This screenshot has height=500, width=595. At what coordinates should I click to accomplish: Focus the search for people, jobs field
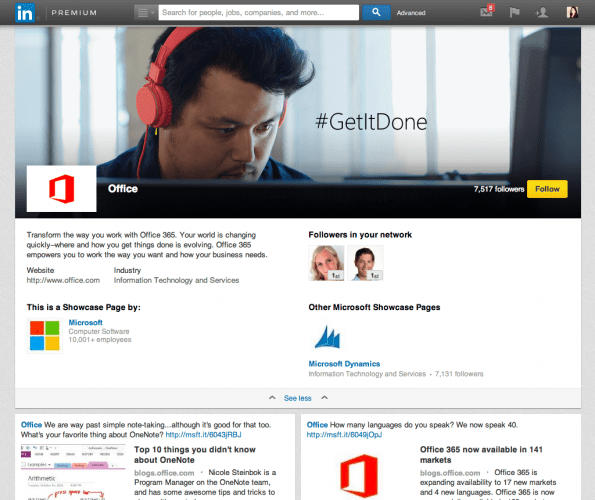tap(258, 13)
